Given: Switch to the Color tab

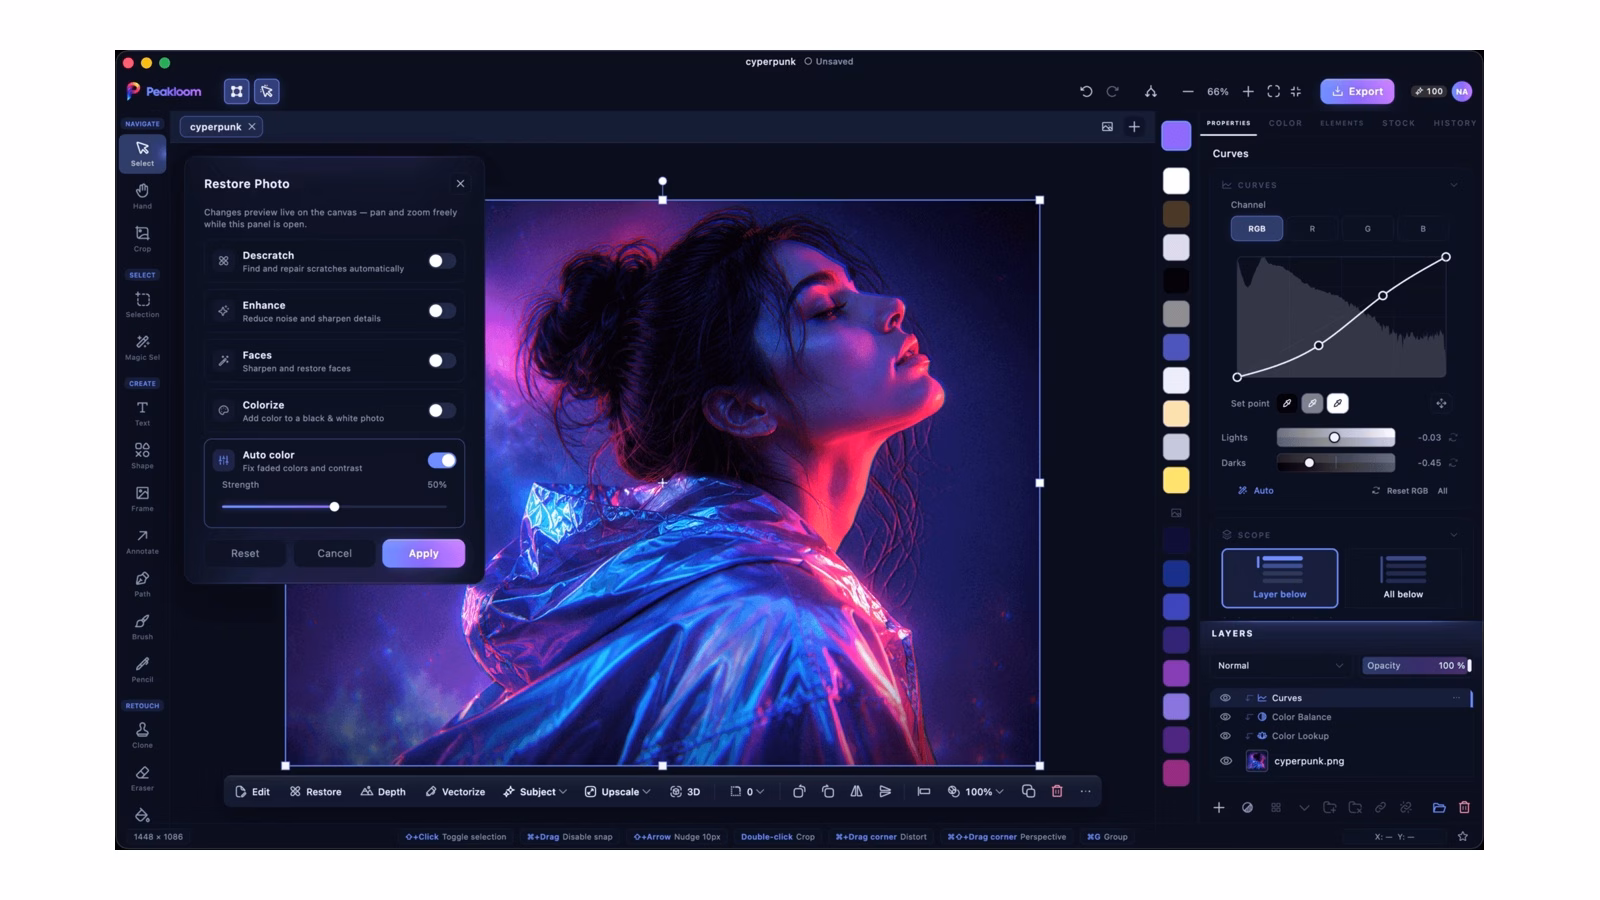Looking at the screenshot, I should (1285, 123).
